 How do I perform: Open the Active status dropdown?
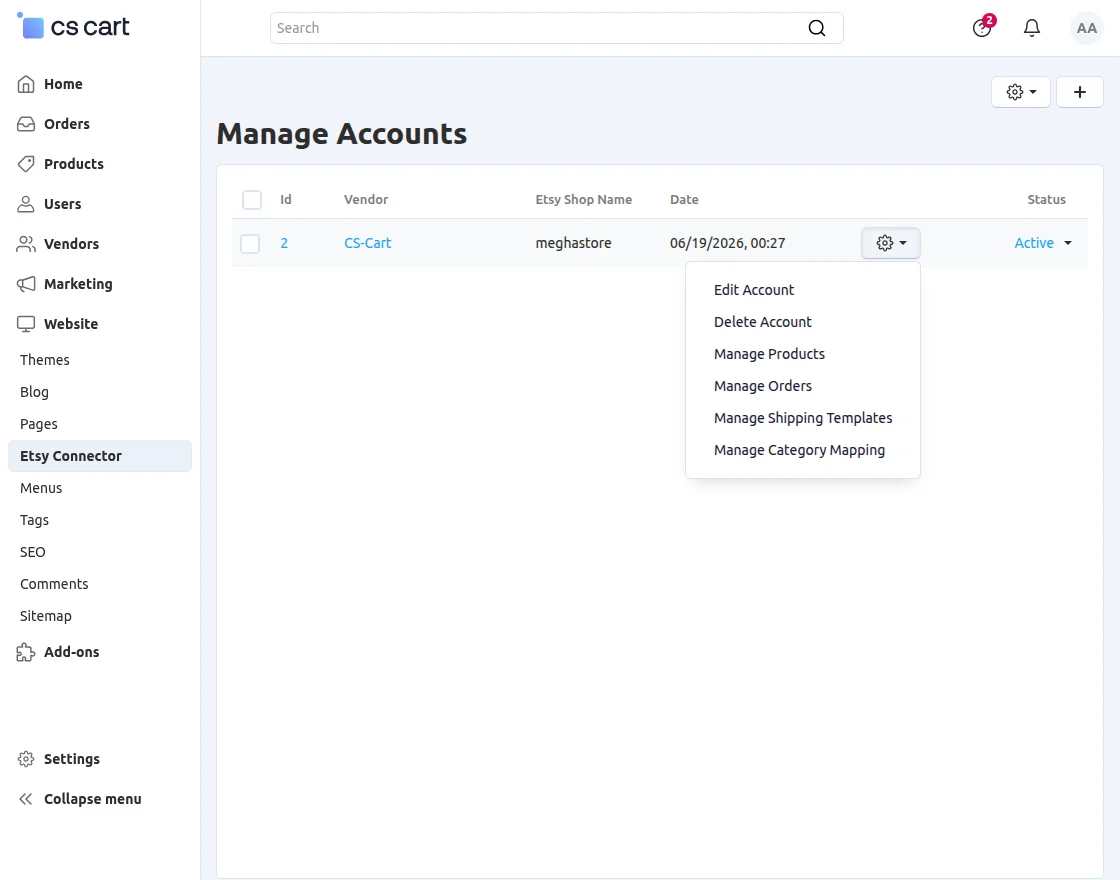1043,243
